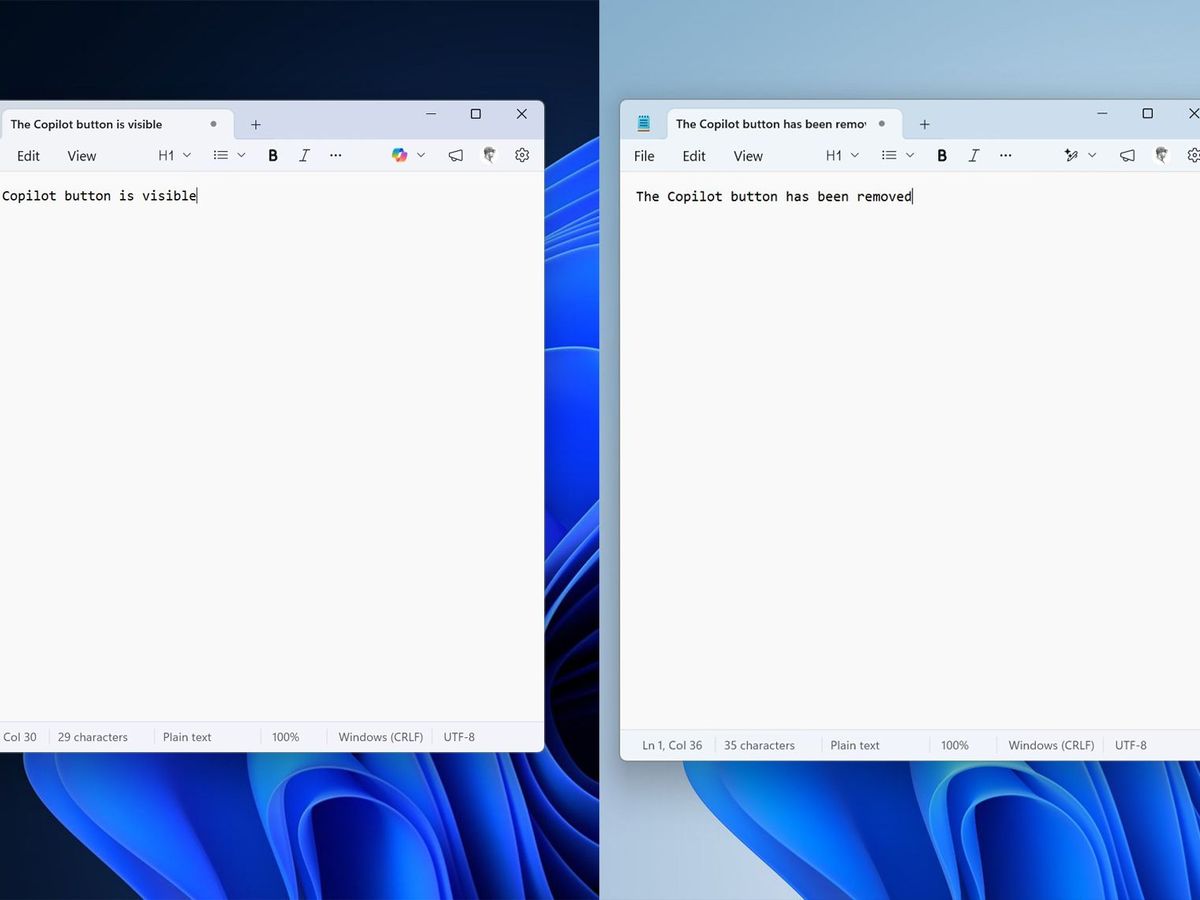Image resolution: width=1200 pixels, height=900 pixels.
Task: Expand the Rewrite chevron in 'has been removed' window
Action: tap(1092, 155)
